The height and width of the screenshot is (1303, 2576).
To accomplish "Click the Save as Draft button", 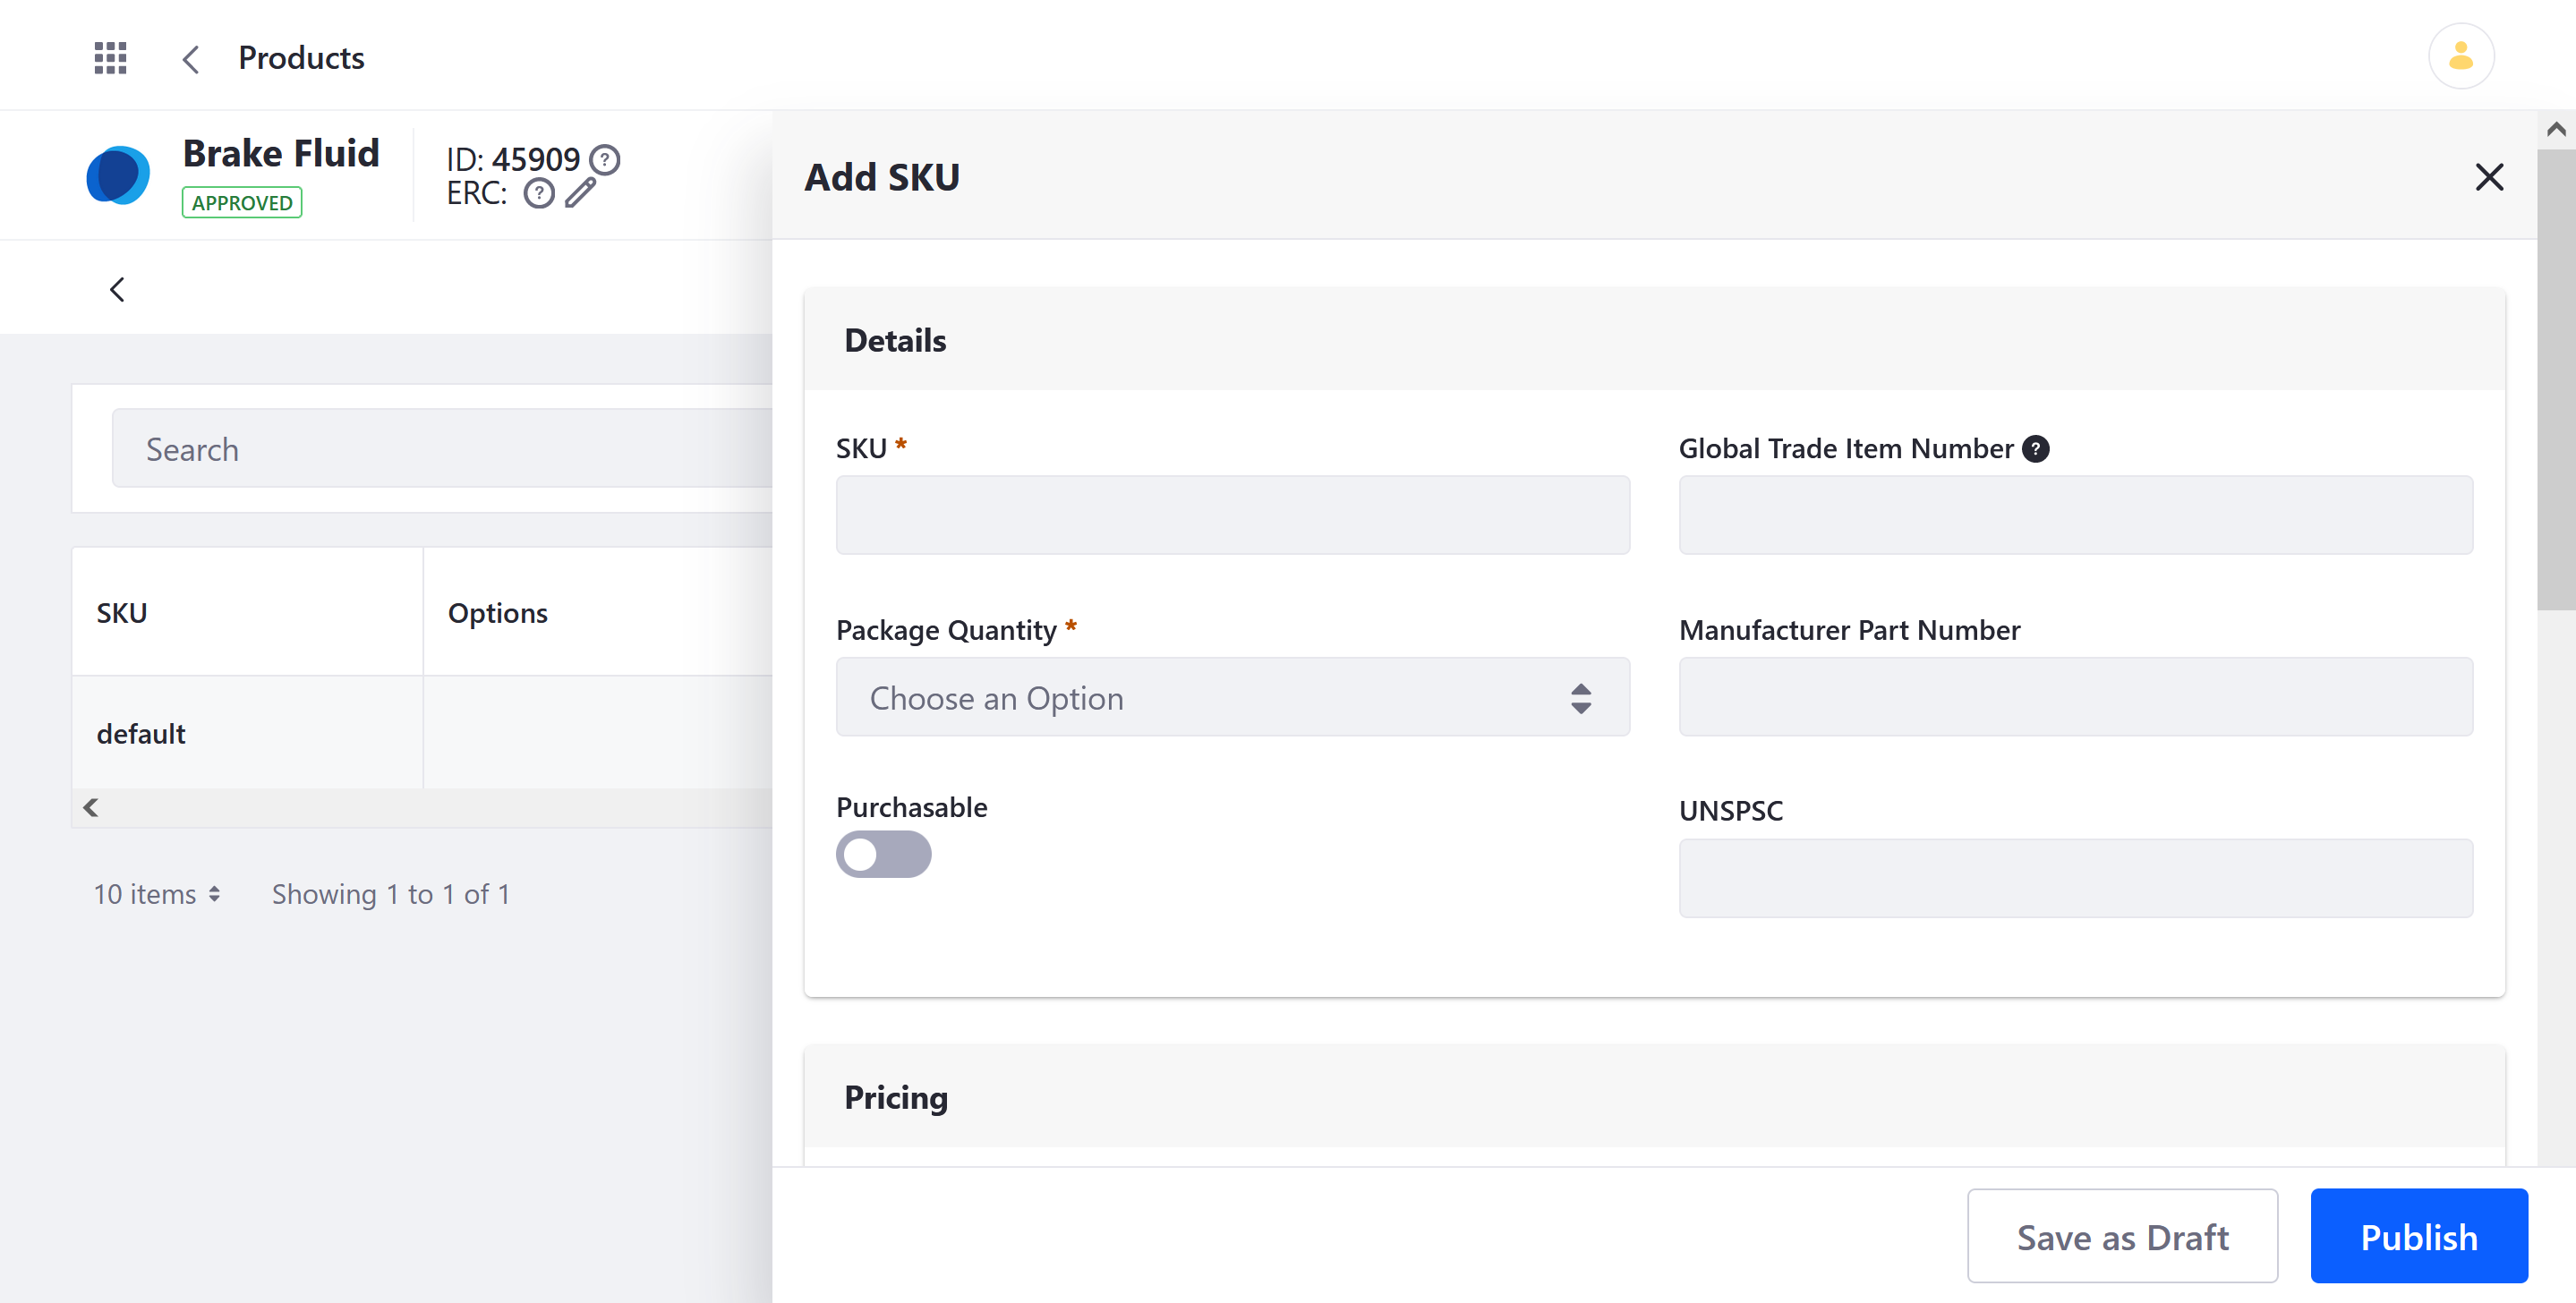I will [2124, 1237].
